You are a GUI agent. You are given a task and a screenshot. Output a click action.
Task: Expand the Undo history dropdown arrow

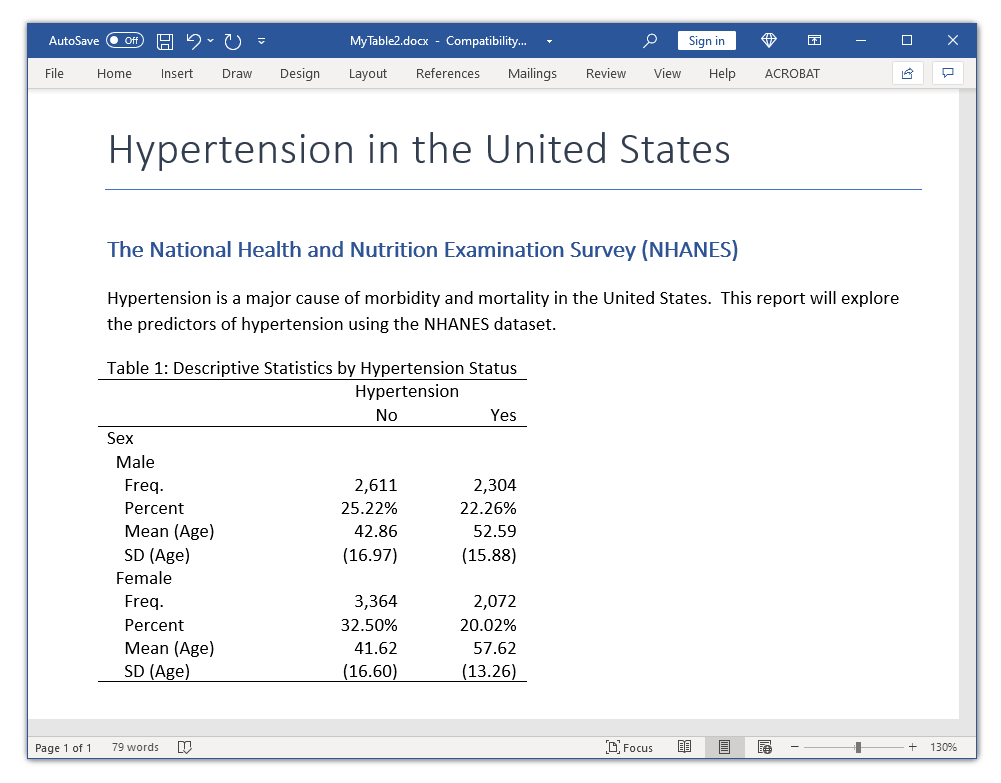click(211, 41)
